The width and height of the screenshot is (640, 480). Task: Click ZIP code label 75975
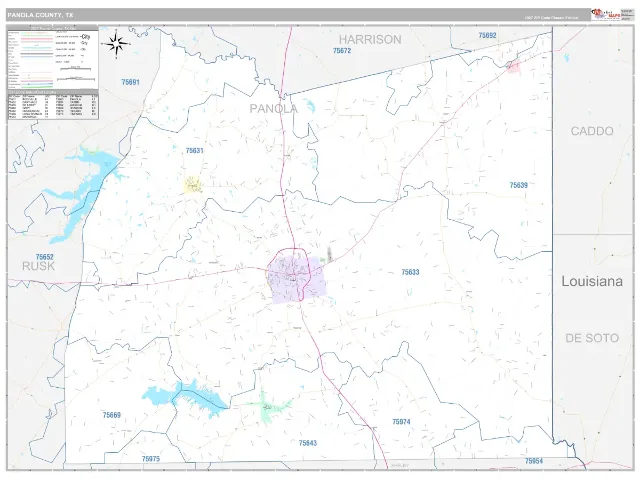[x=151, y=459]
